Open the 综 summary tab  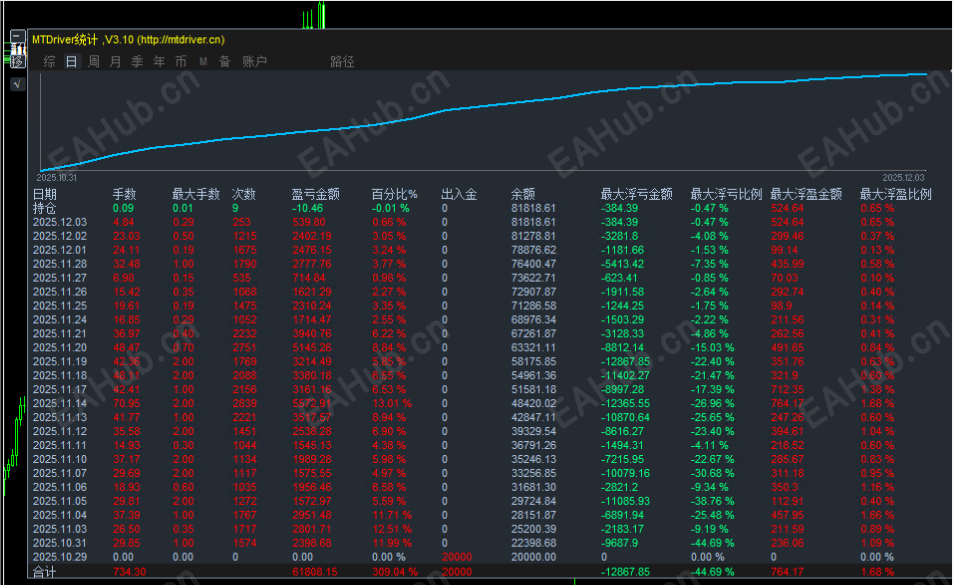[49, 61]
